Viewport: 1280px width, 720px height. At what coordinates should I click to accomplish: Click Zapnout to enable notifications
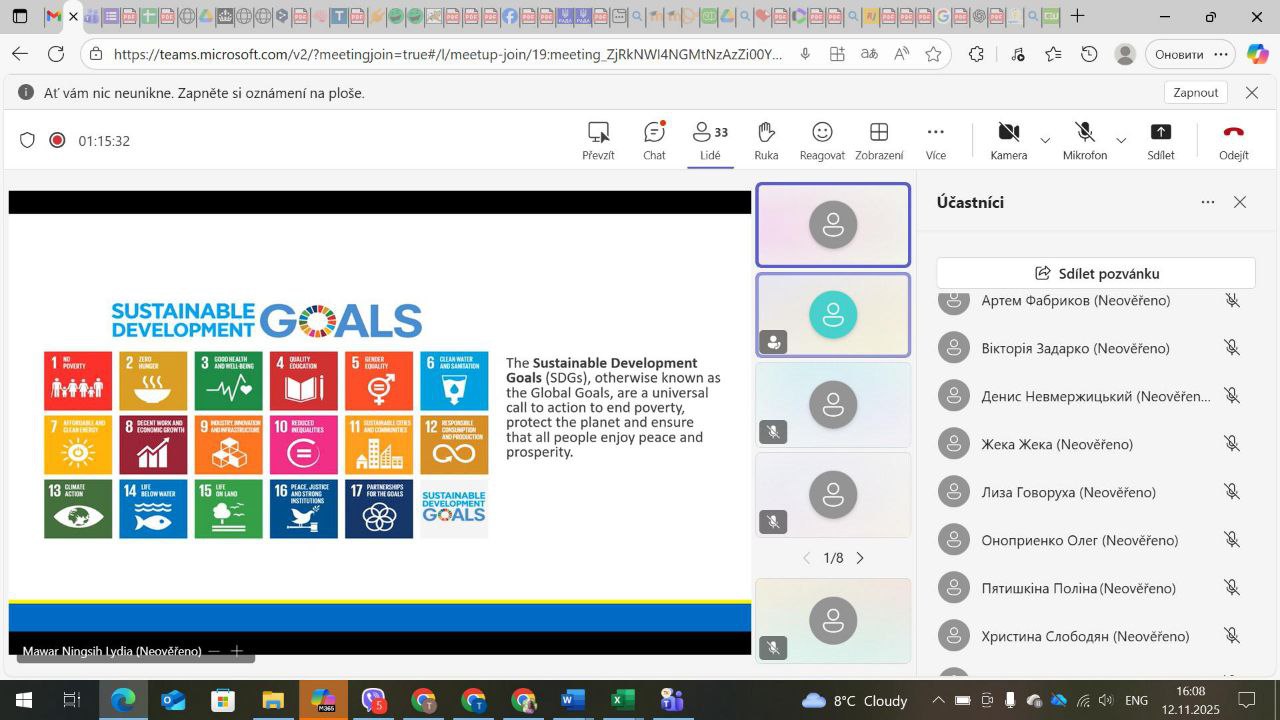(1195, 92)
